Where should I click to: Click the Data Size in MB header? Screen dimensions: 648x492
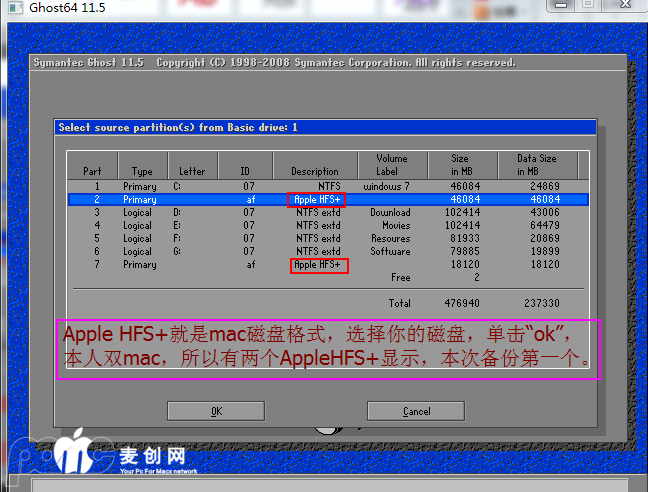[x=537, y=165]
